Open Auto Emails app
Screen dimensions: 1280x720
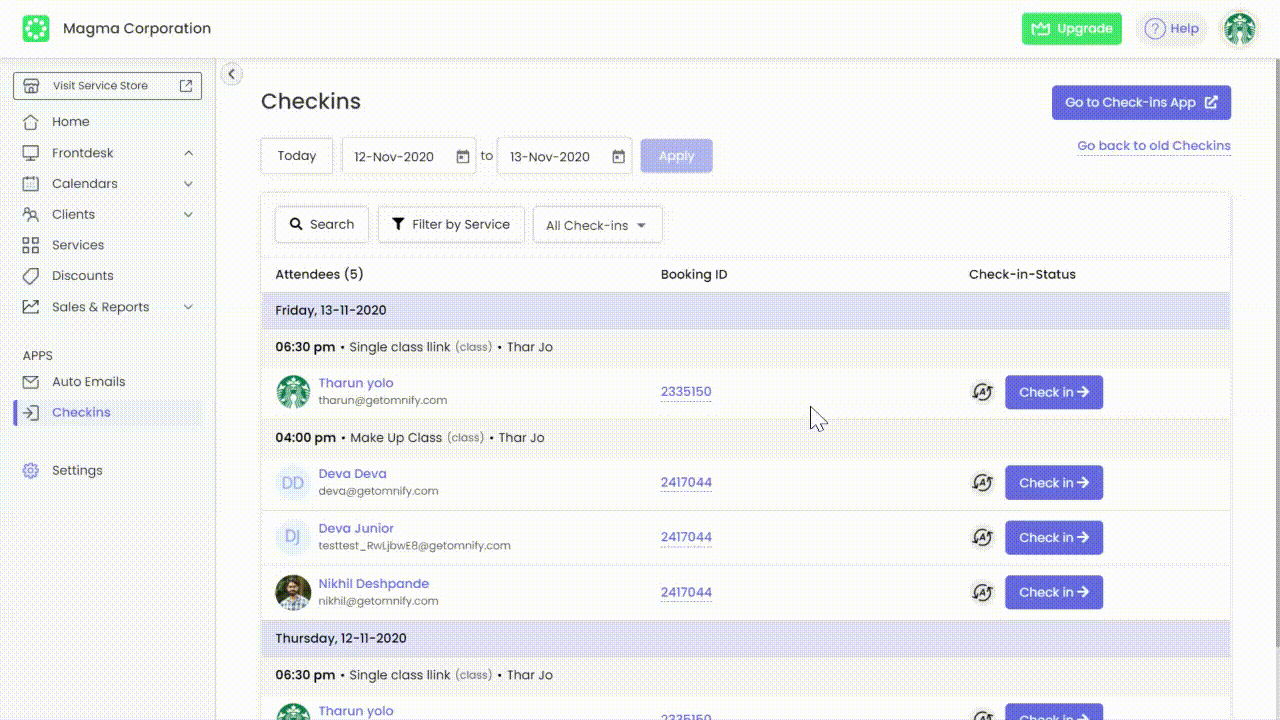click(89, 382)
